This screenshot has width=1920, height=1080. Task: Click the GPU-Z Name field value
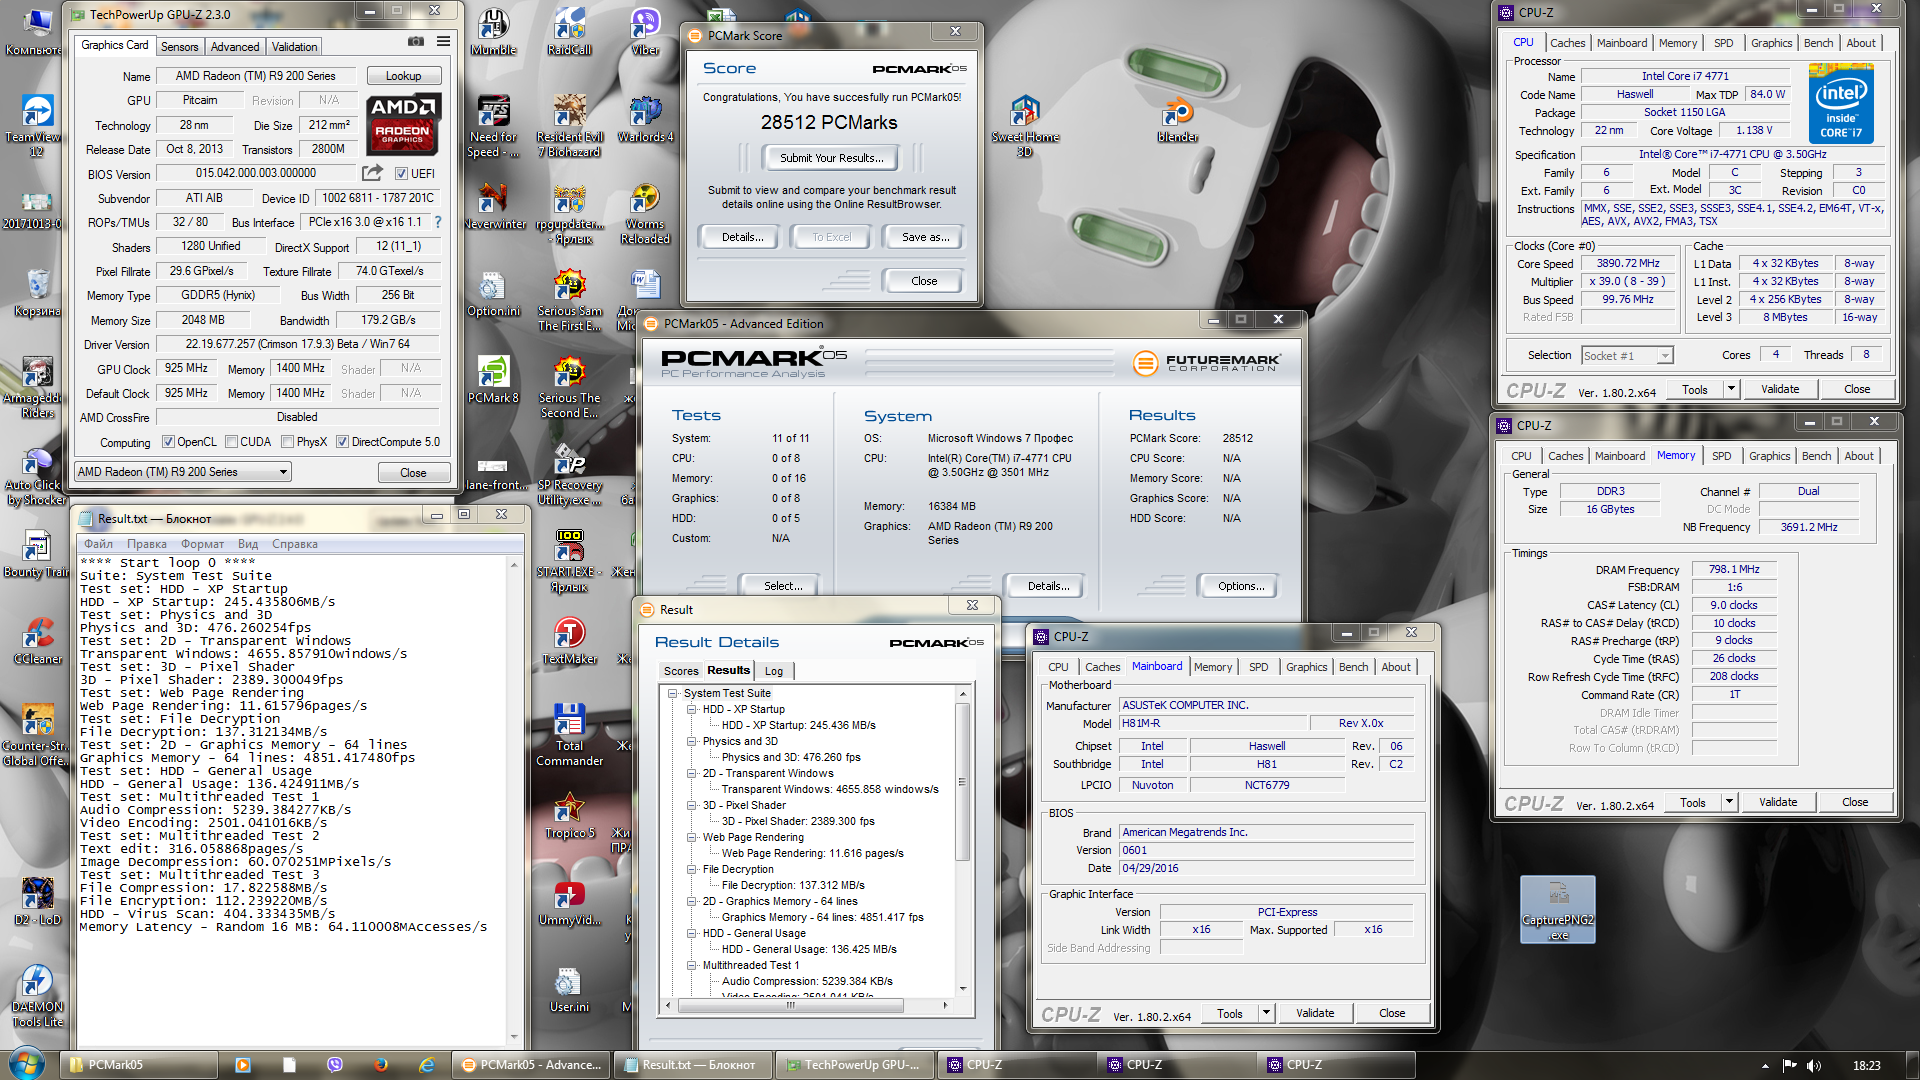[x=256, y=76]
